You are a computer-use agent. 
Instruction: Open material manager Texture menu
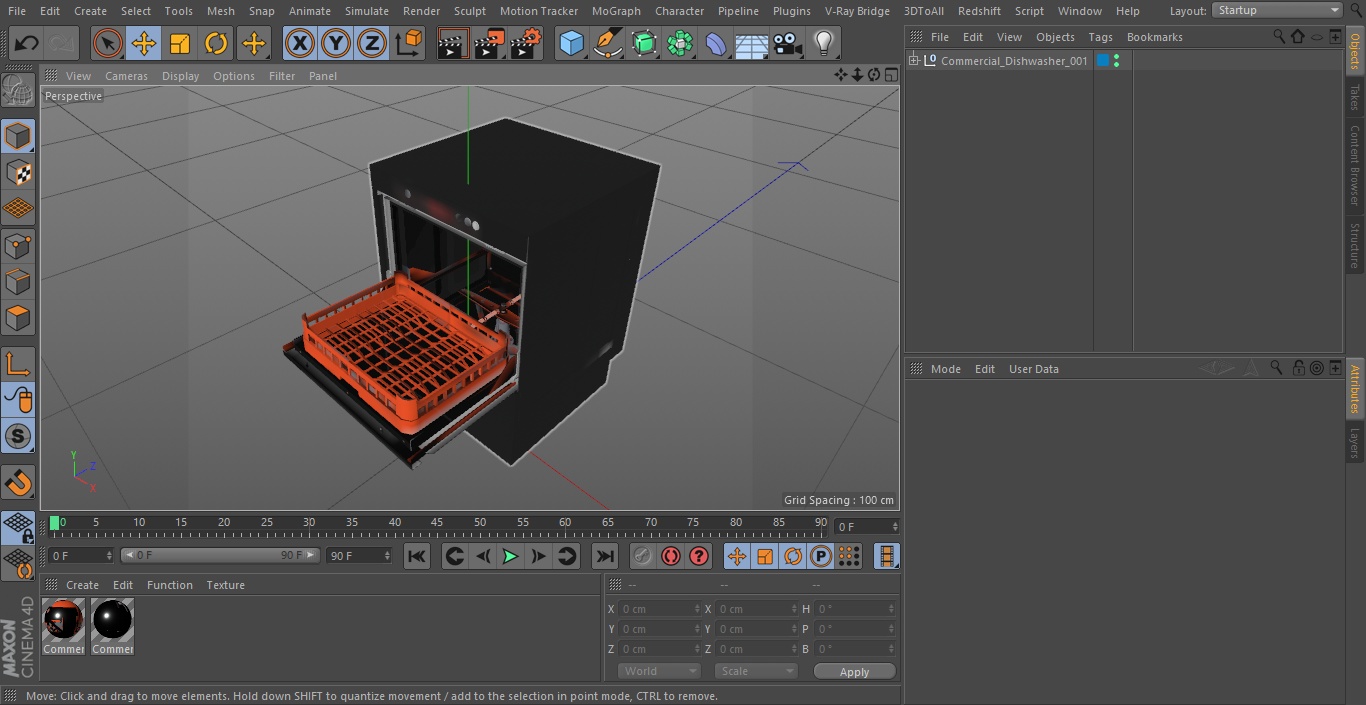(225, 585)
